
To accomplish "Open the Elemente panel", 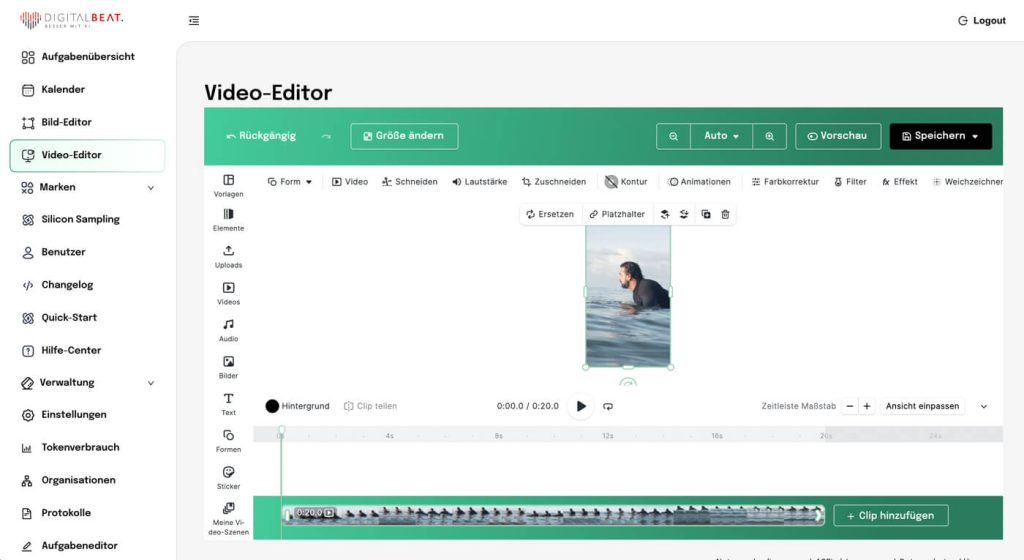I will click(228, 219).
